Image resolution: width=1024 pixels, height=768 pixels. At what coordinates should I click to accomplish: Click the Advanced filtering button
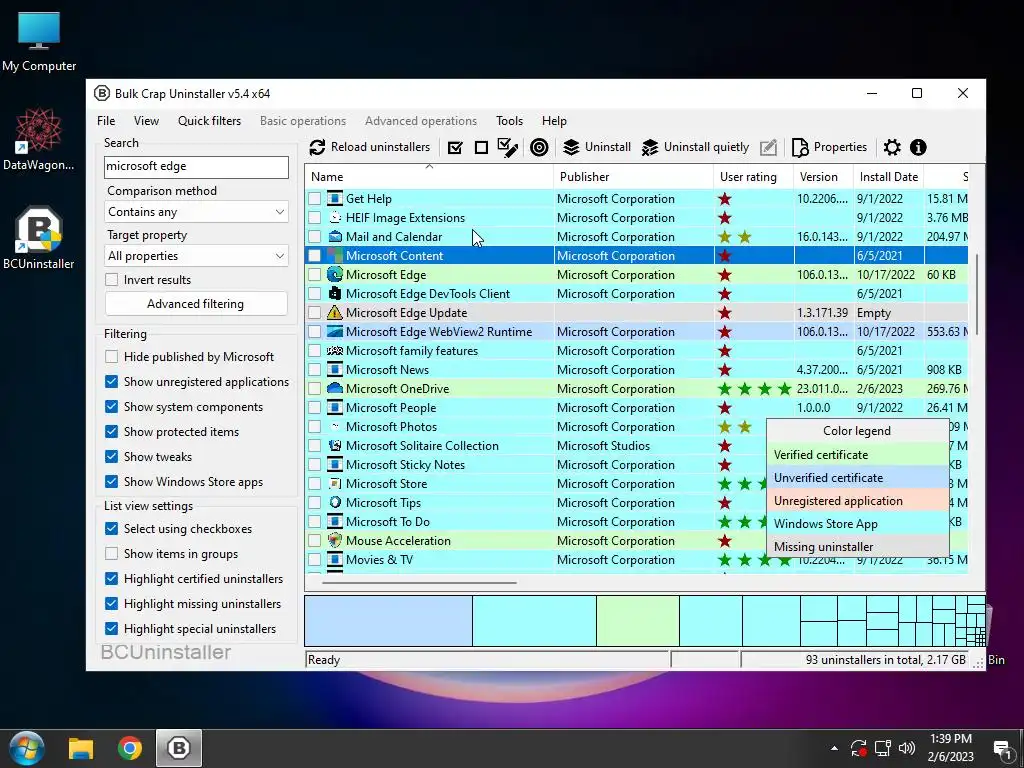point(196,304)
